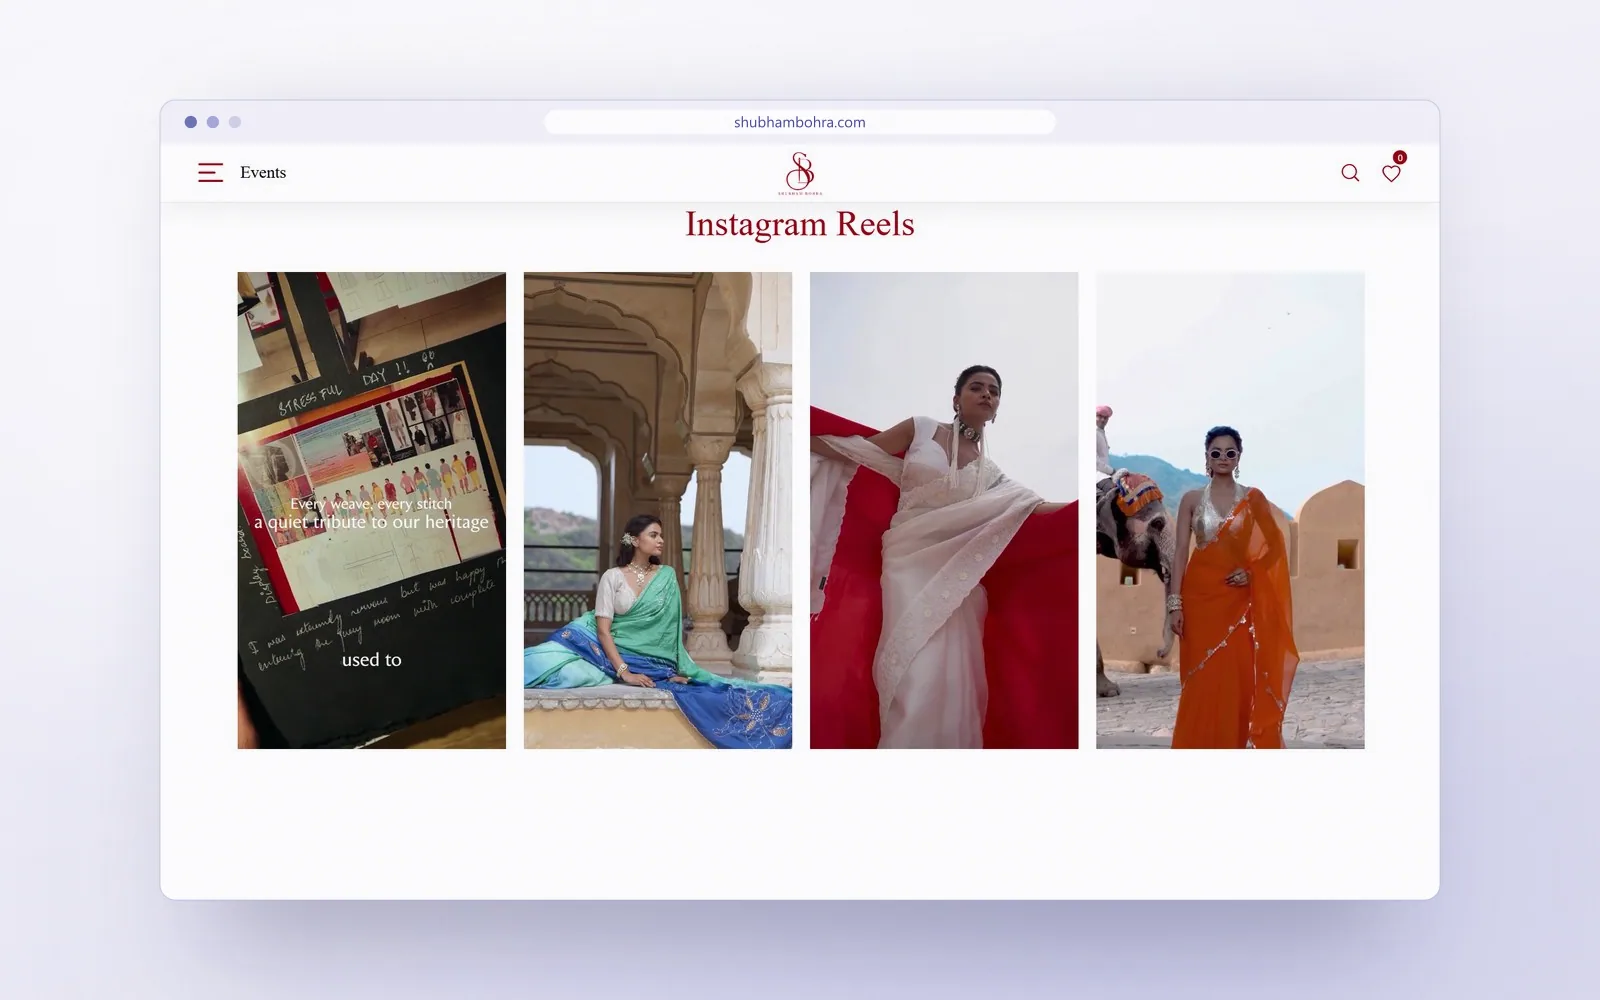Play the reel with sketchbook heritage caption
1600x1000 pixels.
pos(372,510)
